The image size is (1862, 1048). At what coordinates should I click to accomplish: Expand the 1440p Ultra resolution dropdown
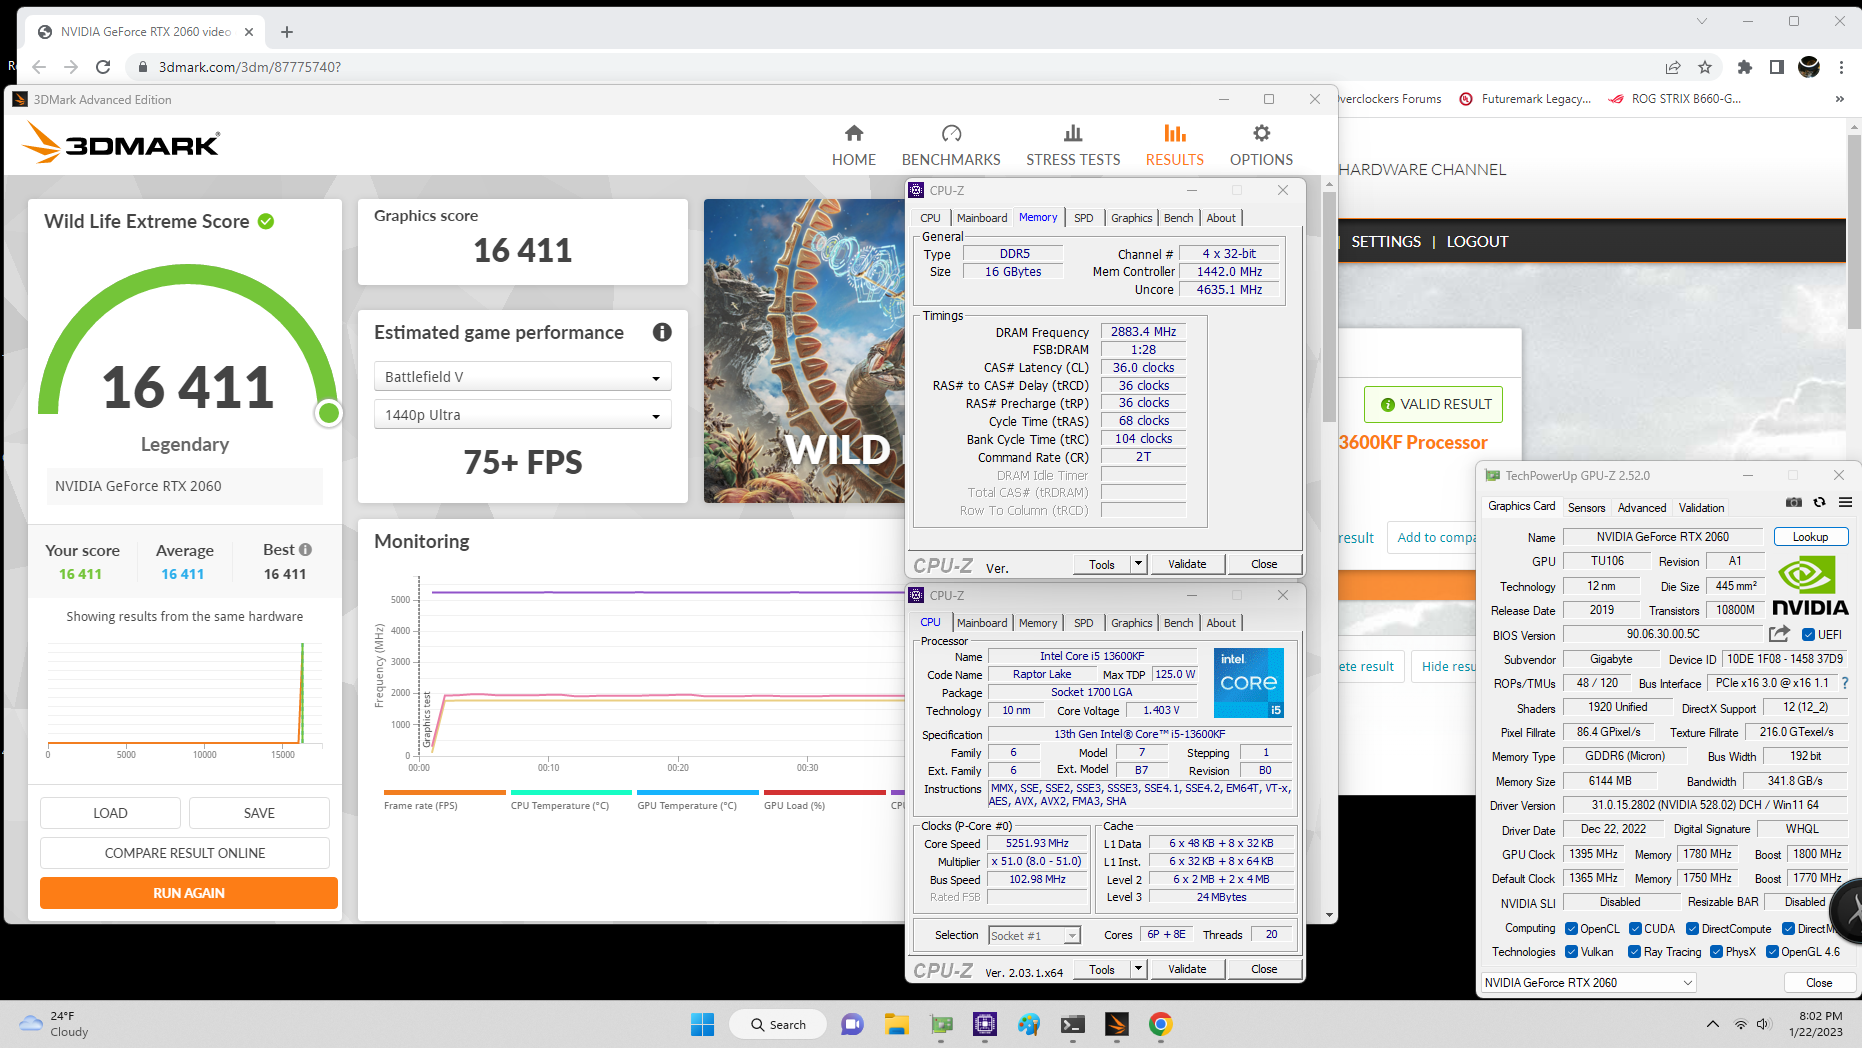pos(522,415)
